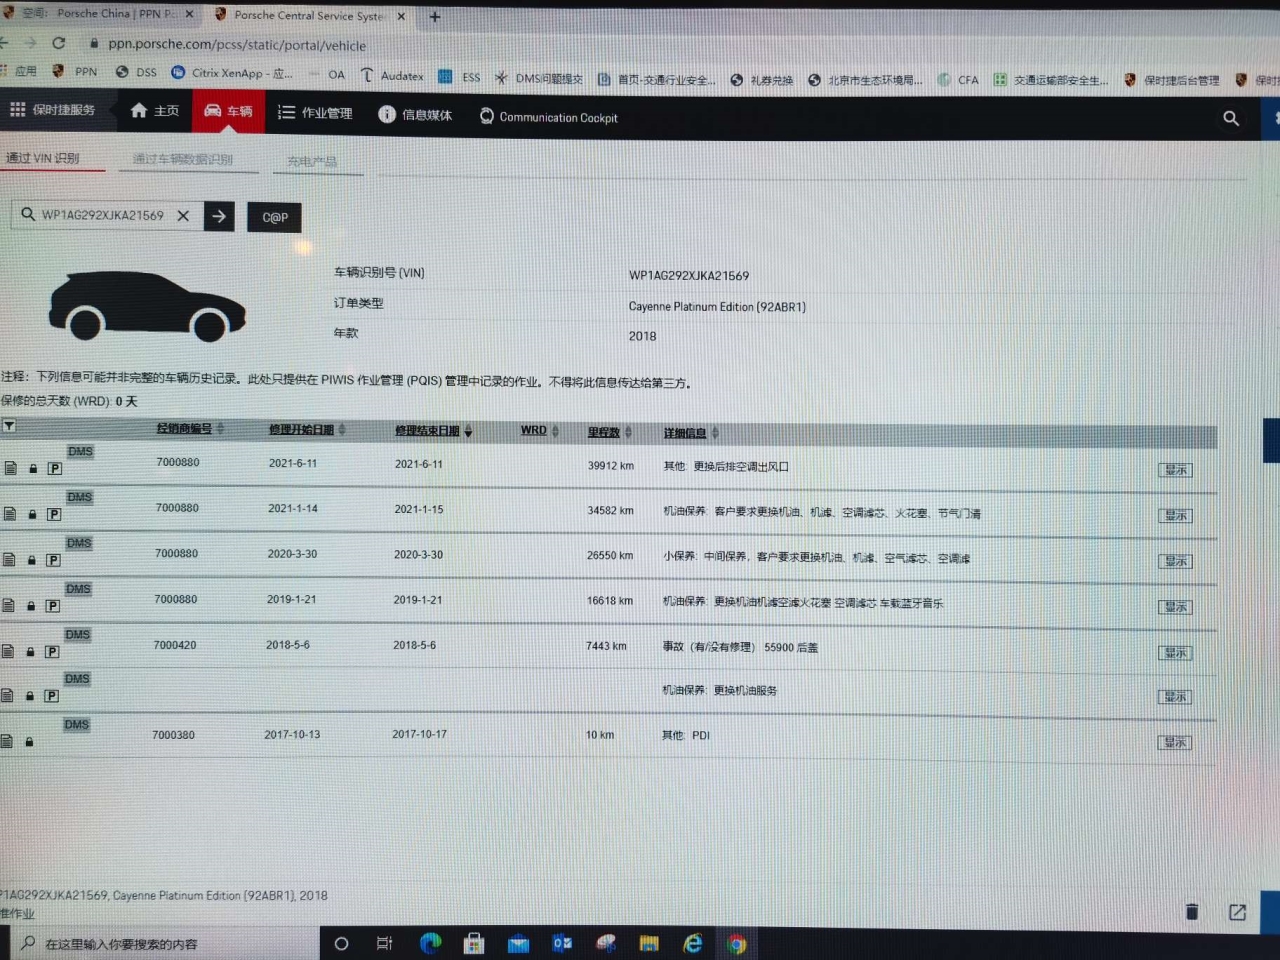Image resolution: width=1280 pixels, height=960 pixels.
Task: Switch to 通过 VIN 识别 tab
Action: click(x=42, y=158)
